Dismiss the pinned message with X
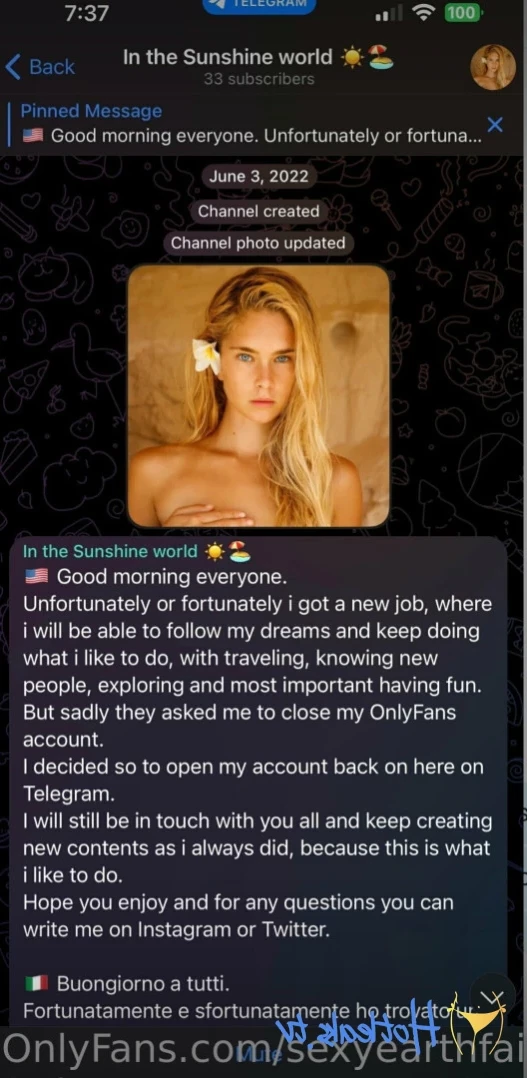The width and height of the screenshot is (527, 1078). pos(495,124)
